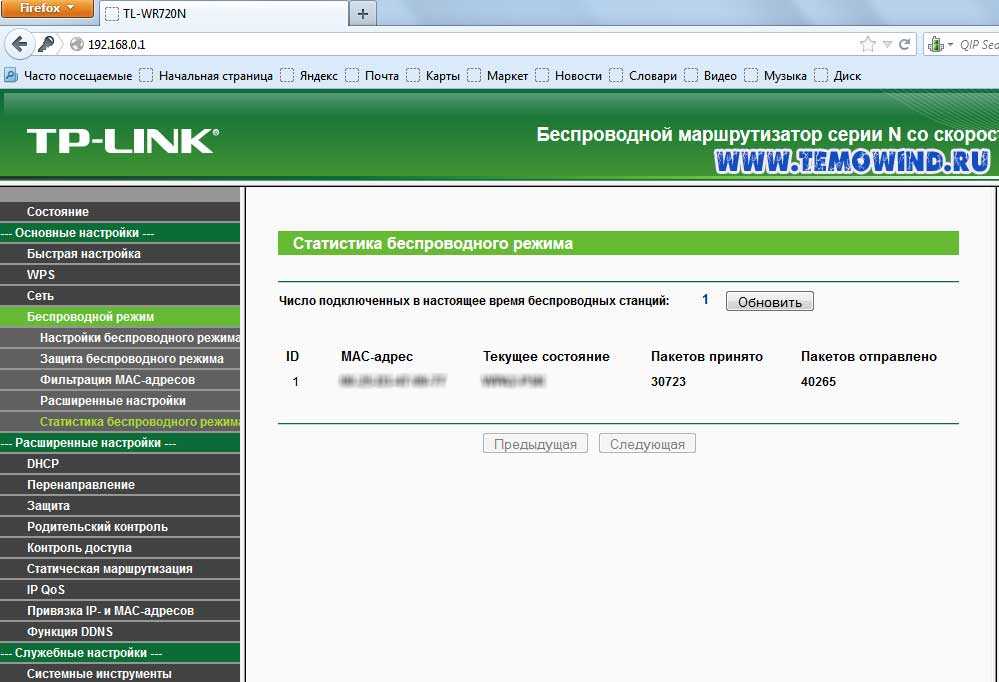Image resolution: width=999 pixels, height=682 pixels.
Task: Open the IP QoS menu item
Action: point(120,590)
